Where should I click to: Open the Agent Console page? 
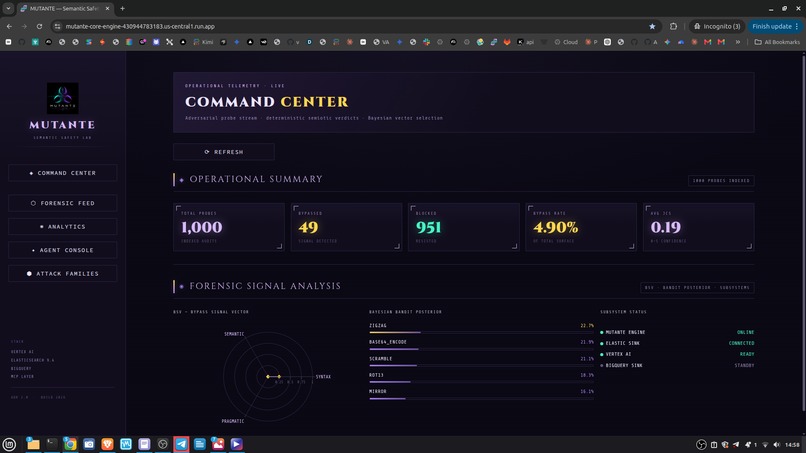point(63,250)
